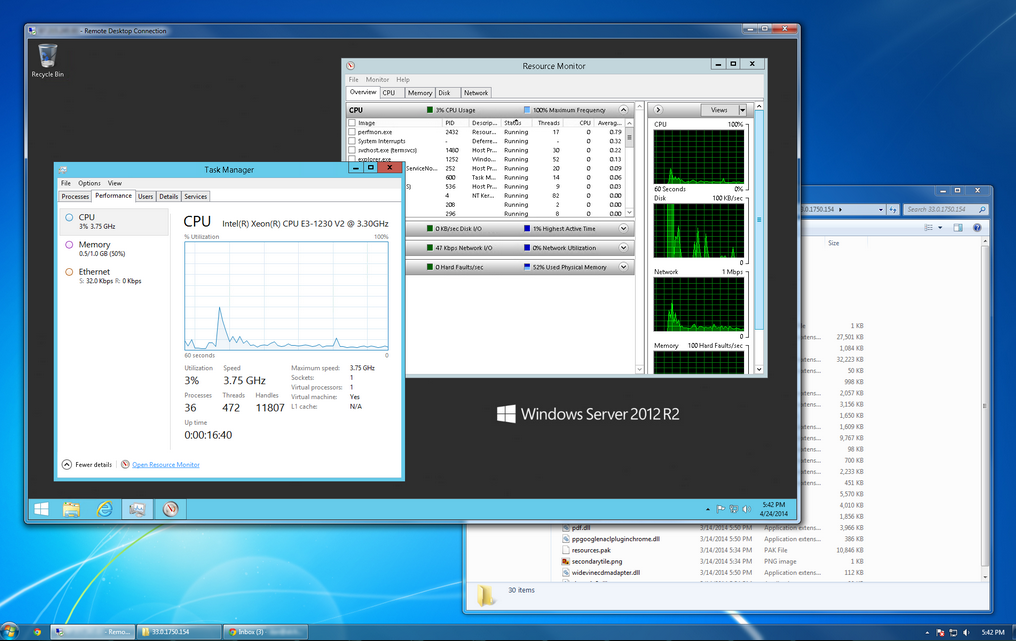Click the Open Resource Monitor link
The image size is (1016, 641).
166,465
